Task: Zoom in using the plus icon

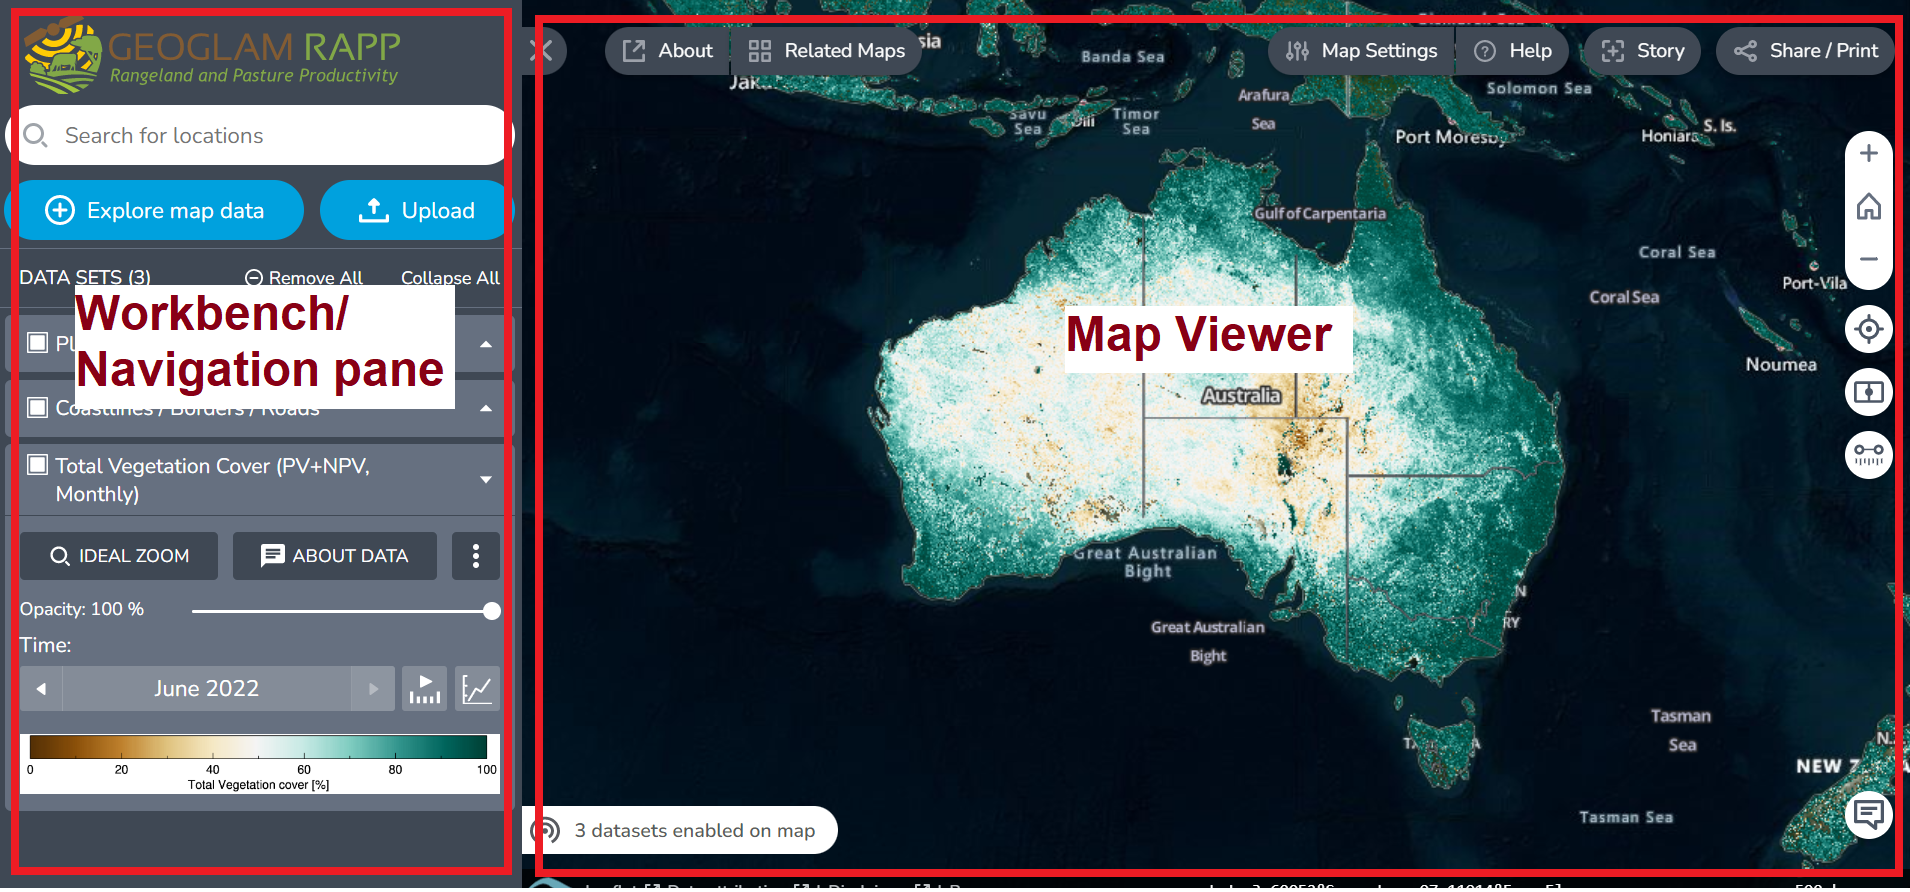Action: click(1868, 154)
